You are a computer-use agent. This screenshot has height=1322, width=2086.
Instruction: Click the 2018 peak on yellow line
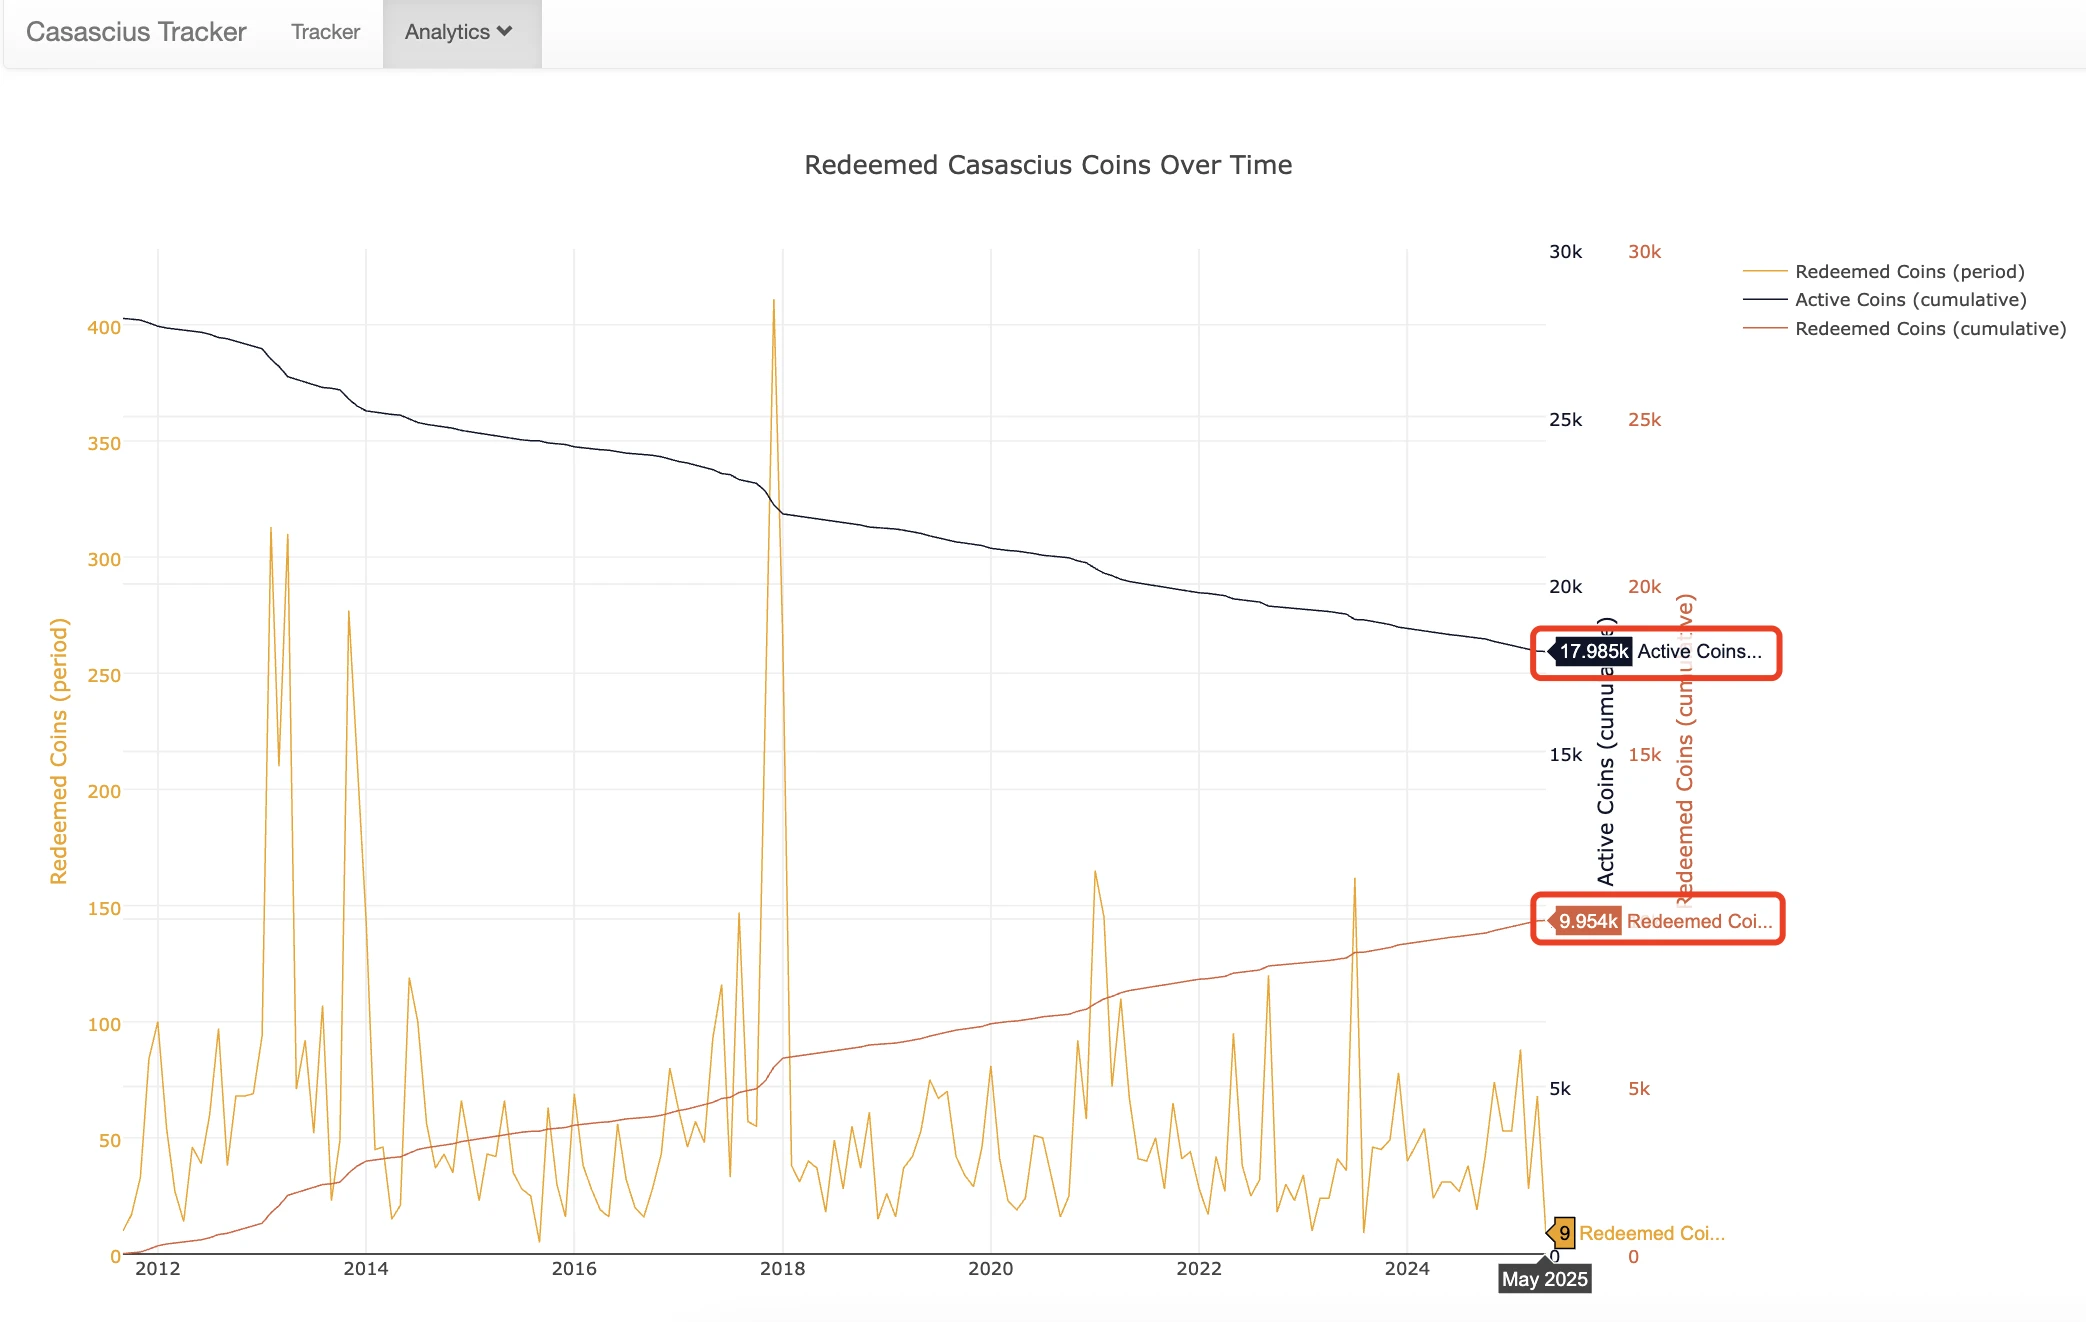(775, 300)
